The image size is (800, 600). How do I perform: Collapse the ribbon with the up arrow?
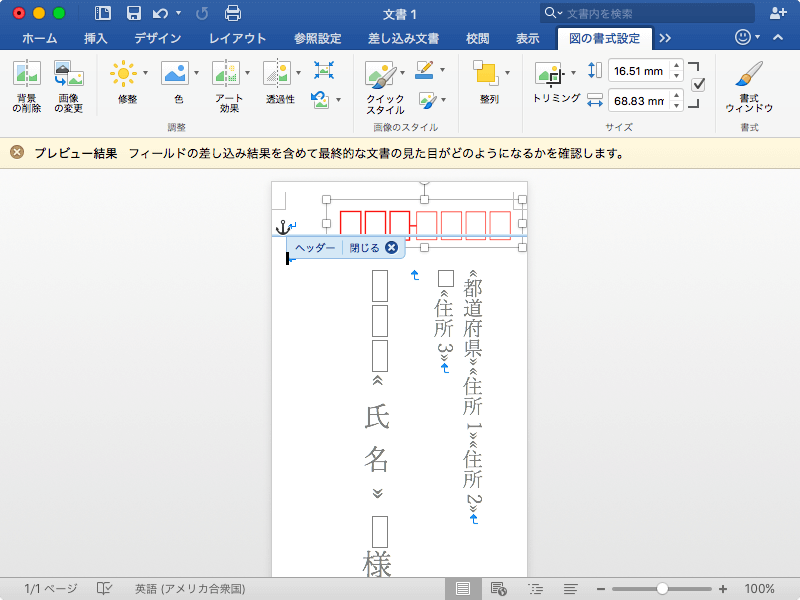click(778, 37)
